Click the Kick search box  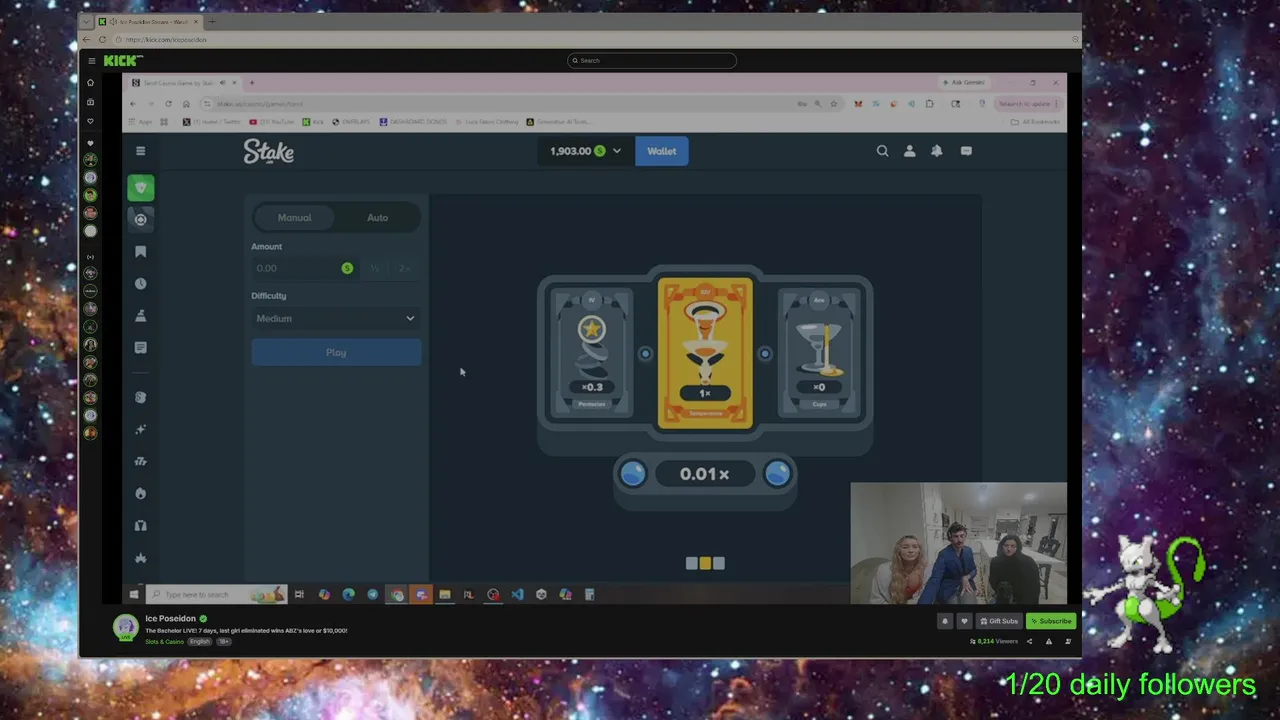[x=652, y=61]
